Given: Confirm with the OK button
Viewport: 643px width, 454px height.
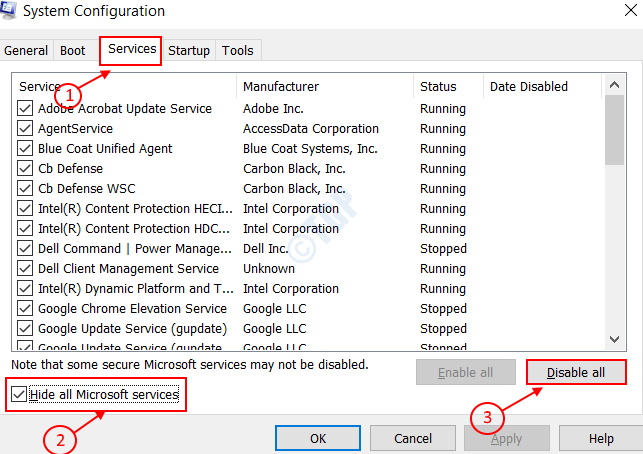Looking at the screenshot, I should pyautogui.click(x=318, y=438).
